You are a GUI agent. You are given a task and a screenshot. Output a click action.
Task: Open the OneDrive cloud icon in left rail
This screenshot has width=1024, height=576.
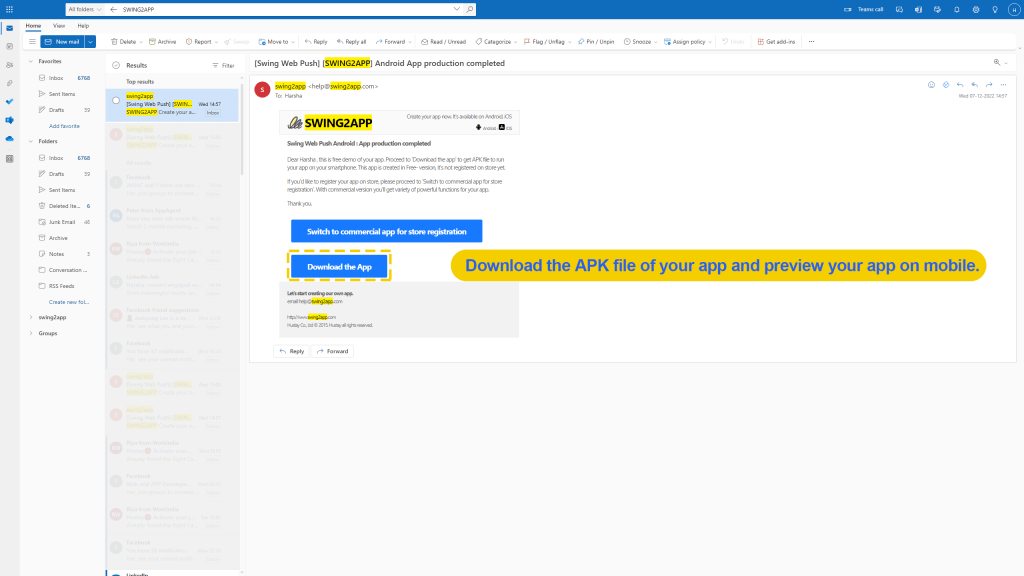[9, 138]
